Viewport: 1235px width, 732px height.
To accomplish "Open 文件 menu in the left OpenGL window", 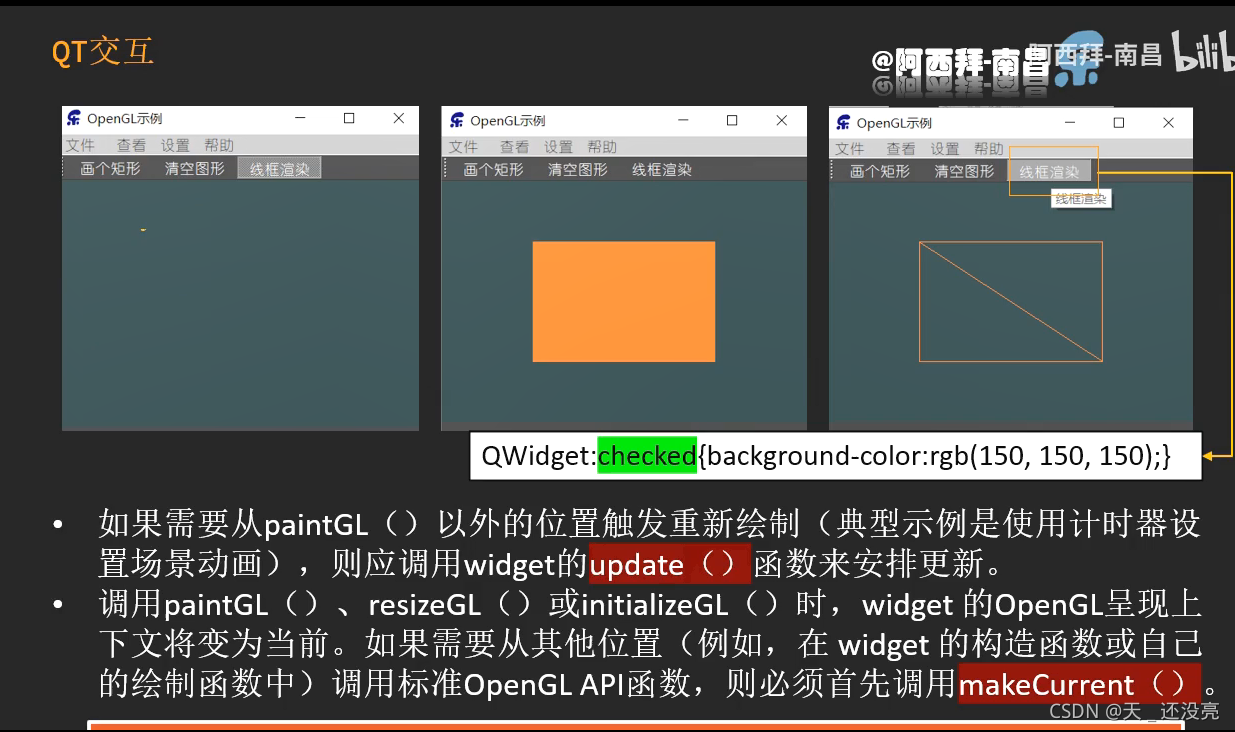I will tap(80, 146).
